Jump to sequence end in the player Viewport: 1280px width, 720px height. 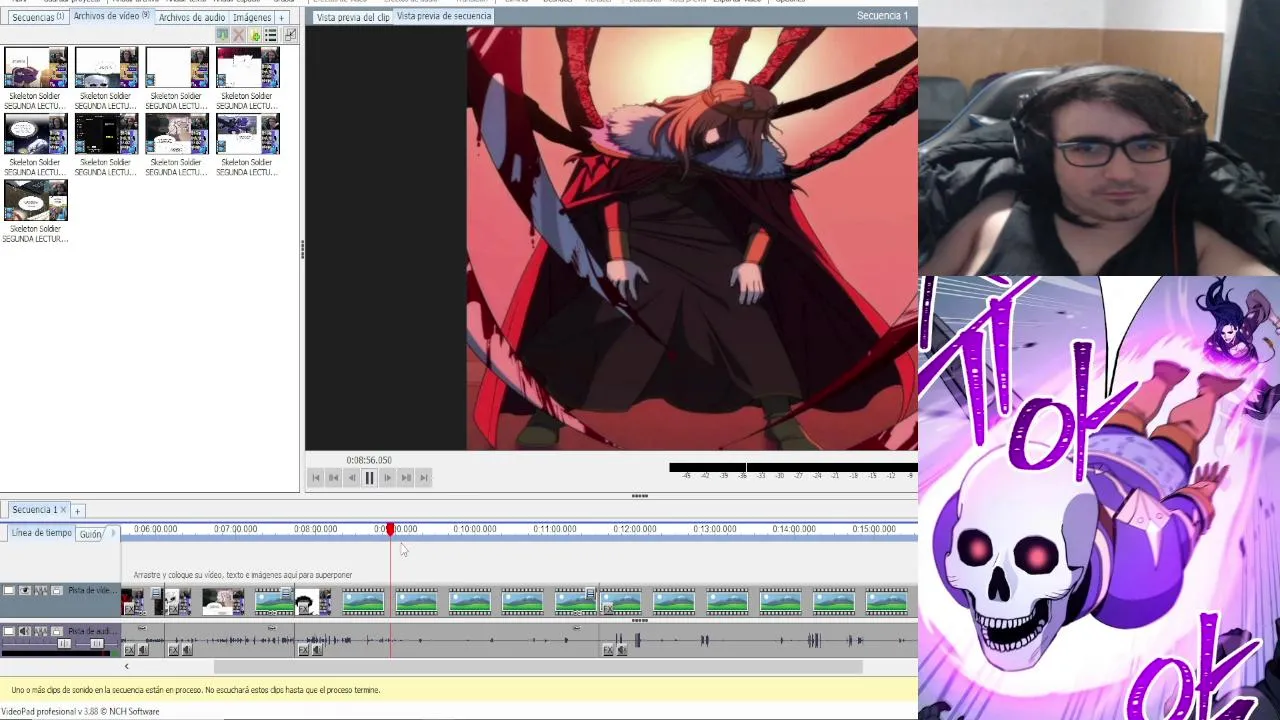tap(423, 478)
